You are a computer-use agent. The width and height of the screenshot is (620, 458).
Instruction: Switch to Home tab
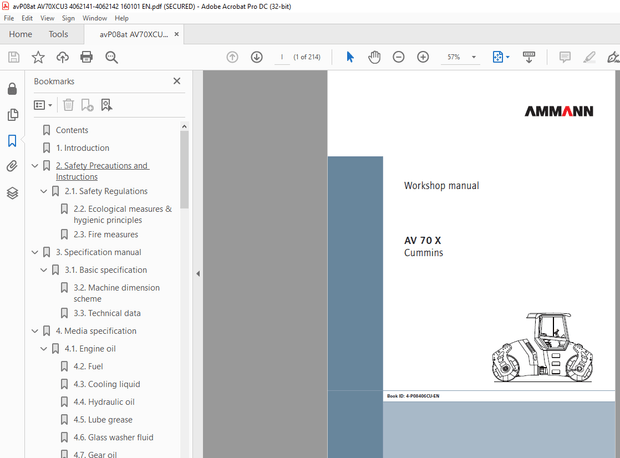(x=21, y=34)
